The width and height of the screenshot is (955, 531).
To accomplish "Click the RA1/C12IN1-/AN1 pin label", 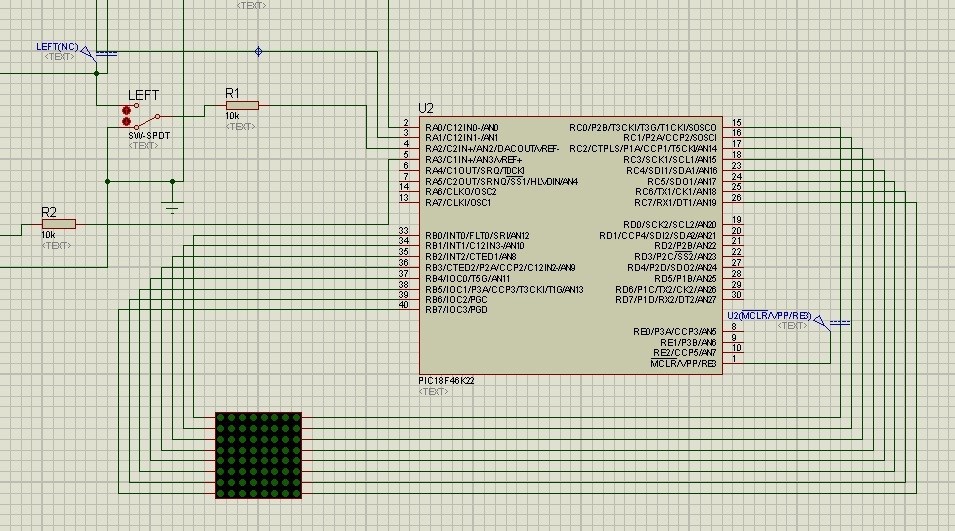I will 462,138.
